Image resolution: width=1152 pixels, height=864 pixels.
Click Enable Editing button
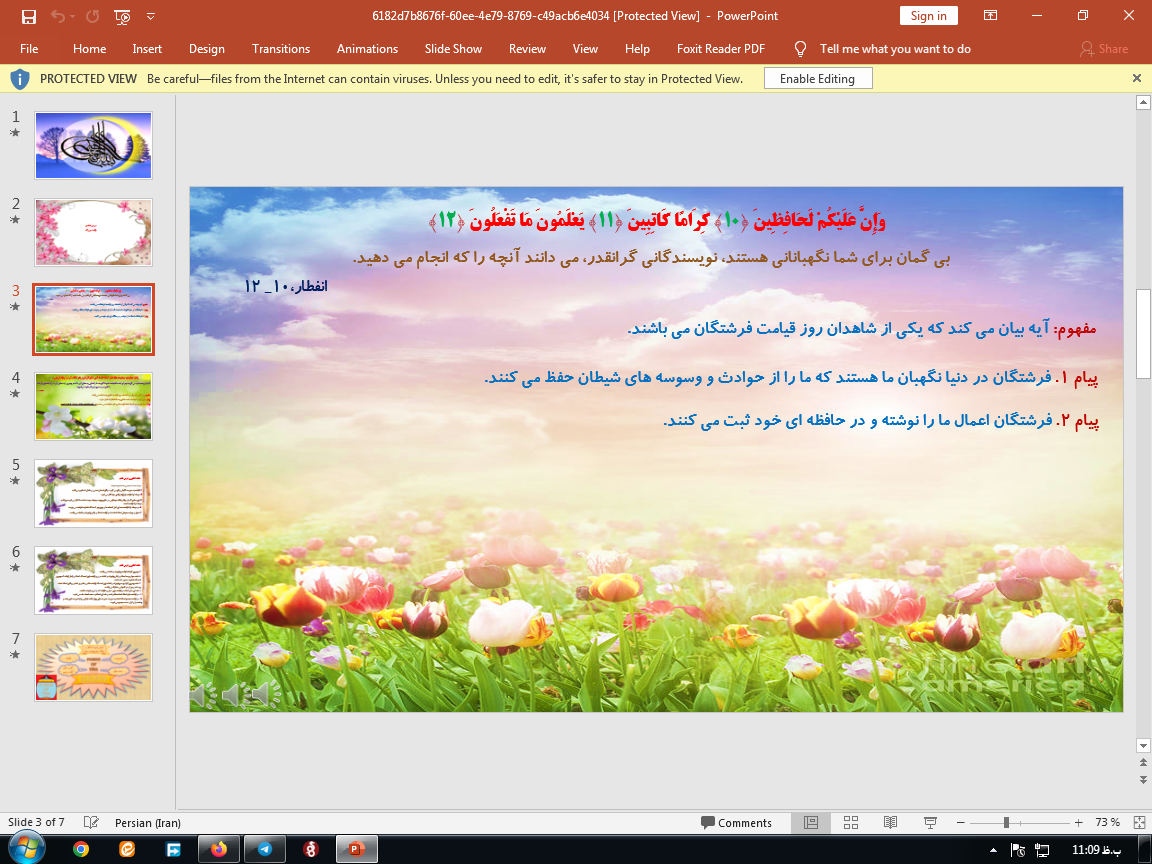[x=817, y=79]
